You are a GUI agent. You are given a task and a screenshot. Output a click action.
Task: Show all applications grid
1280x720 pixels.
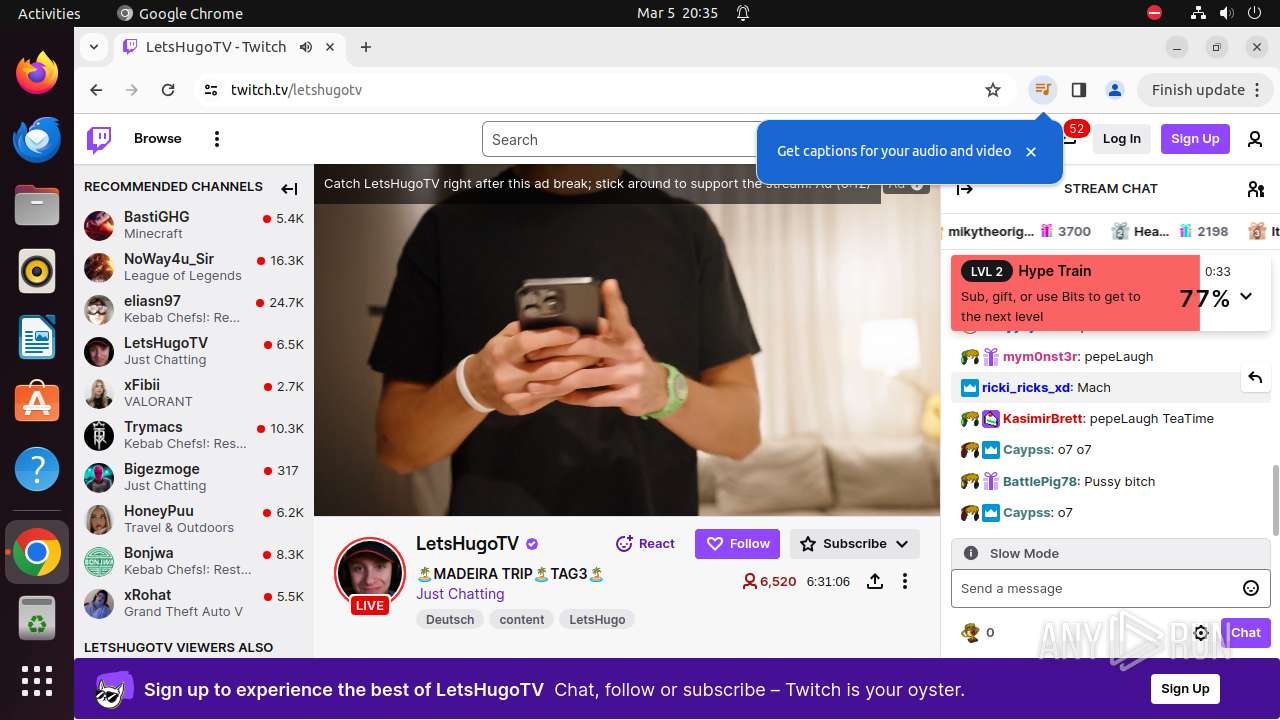(x=37, y=681)
